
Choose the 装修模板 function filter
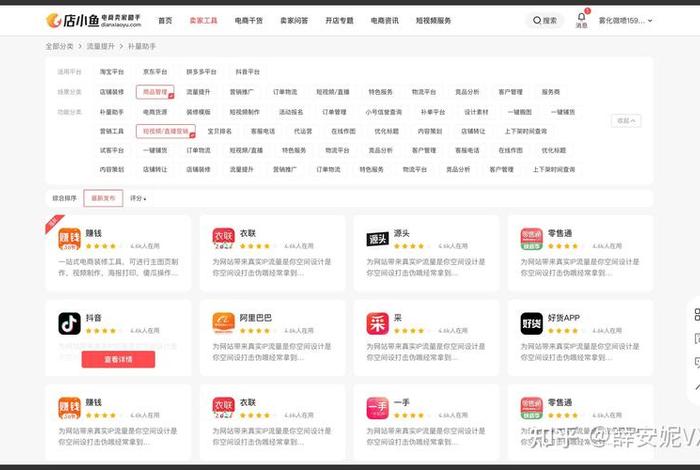click(198, 112)
